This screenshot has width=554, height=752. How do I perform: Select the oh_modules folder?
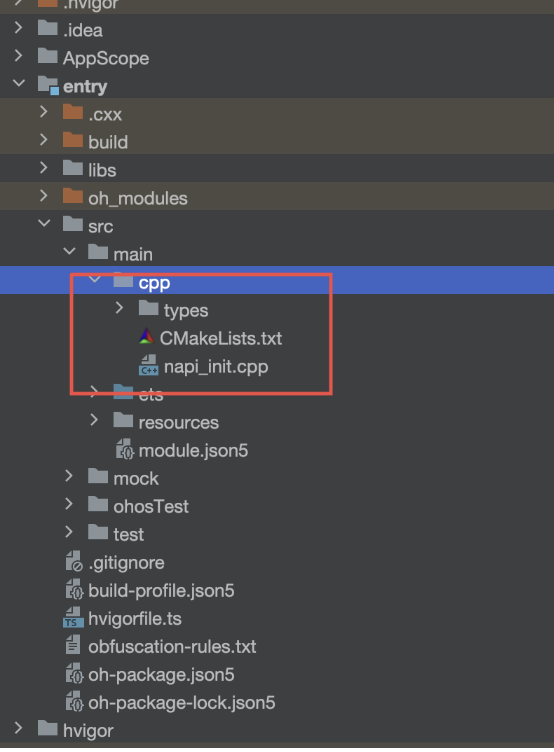click(277, 197)
